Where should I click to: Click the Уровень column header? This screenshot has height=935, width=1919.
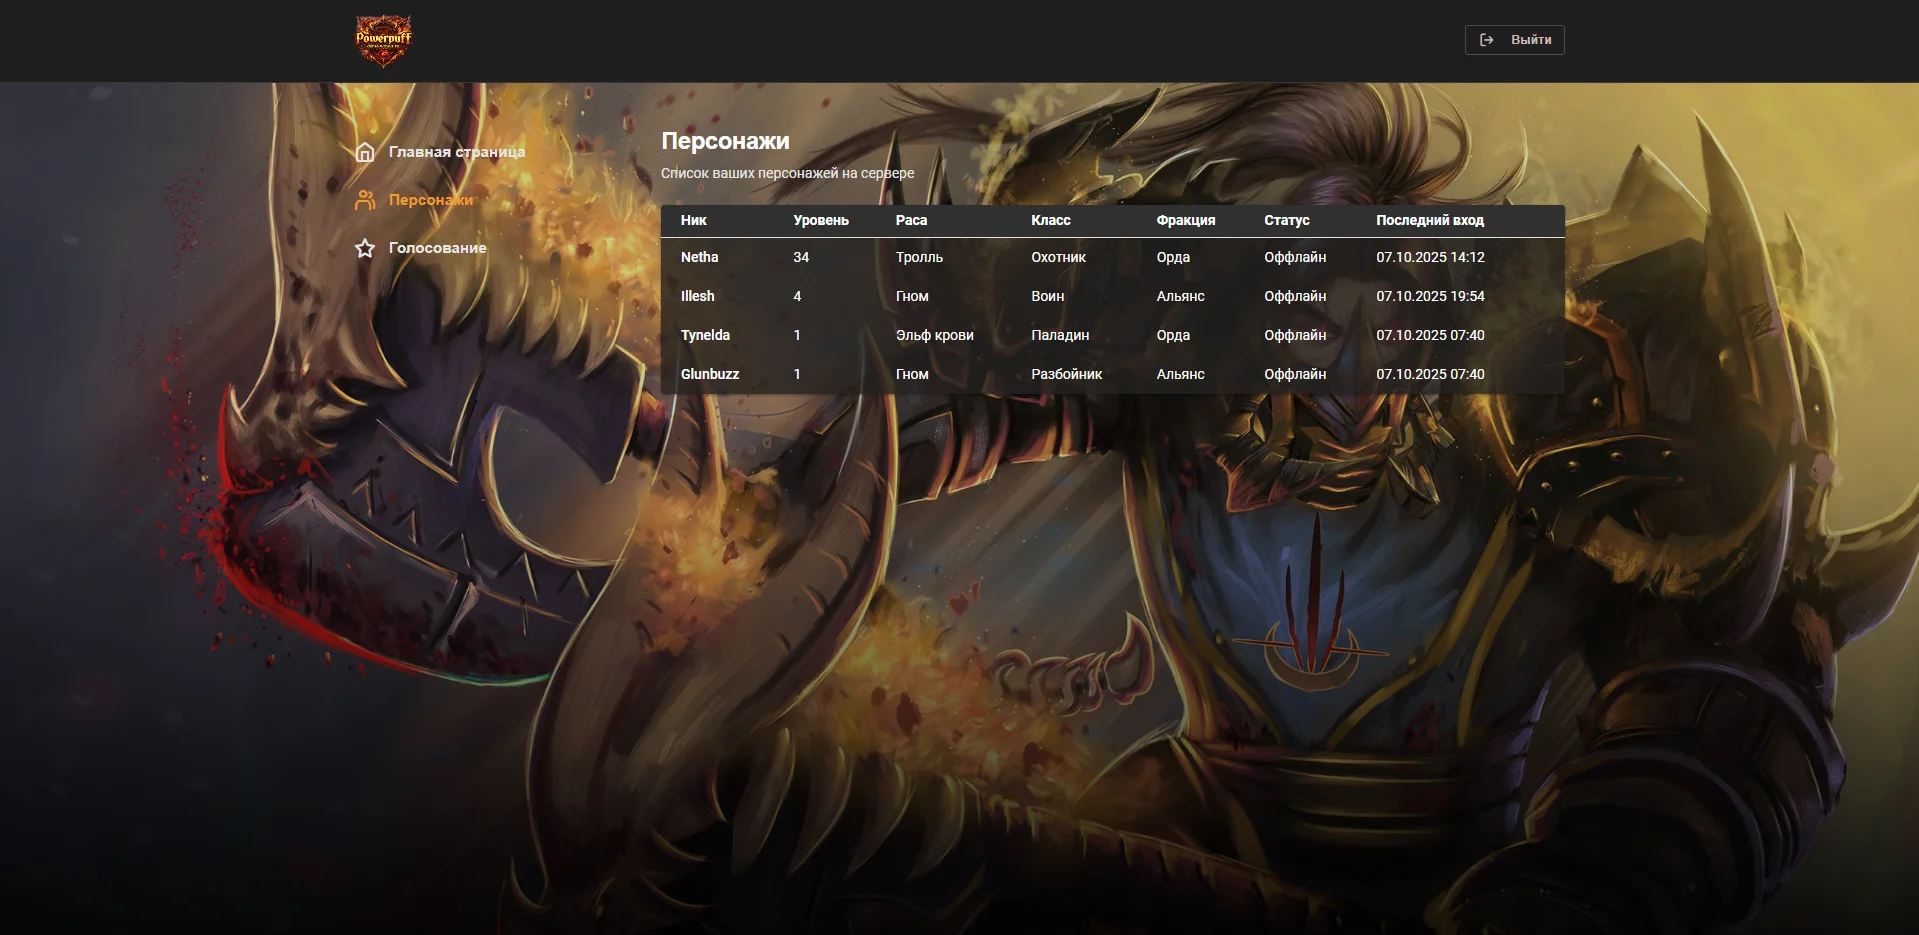(821, 220)
